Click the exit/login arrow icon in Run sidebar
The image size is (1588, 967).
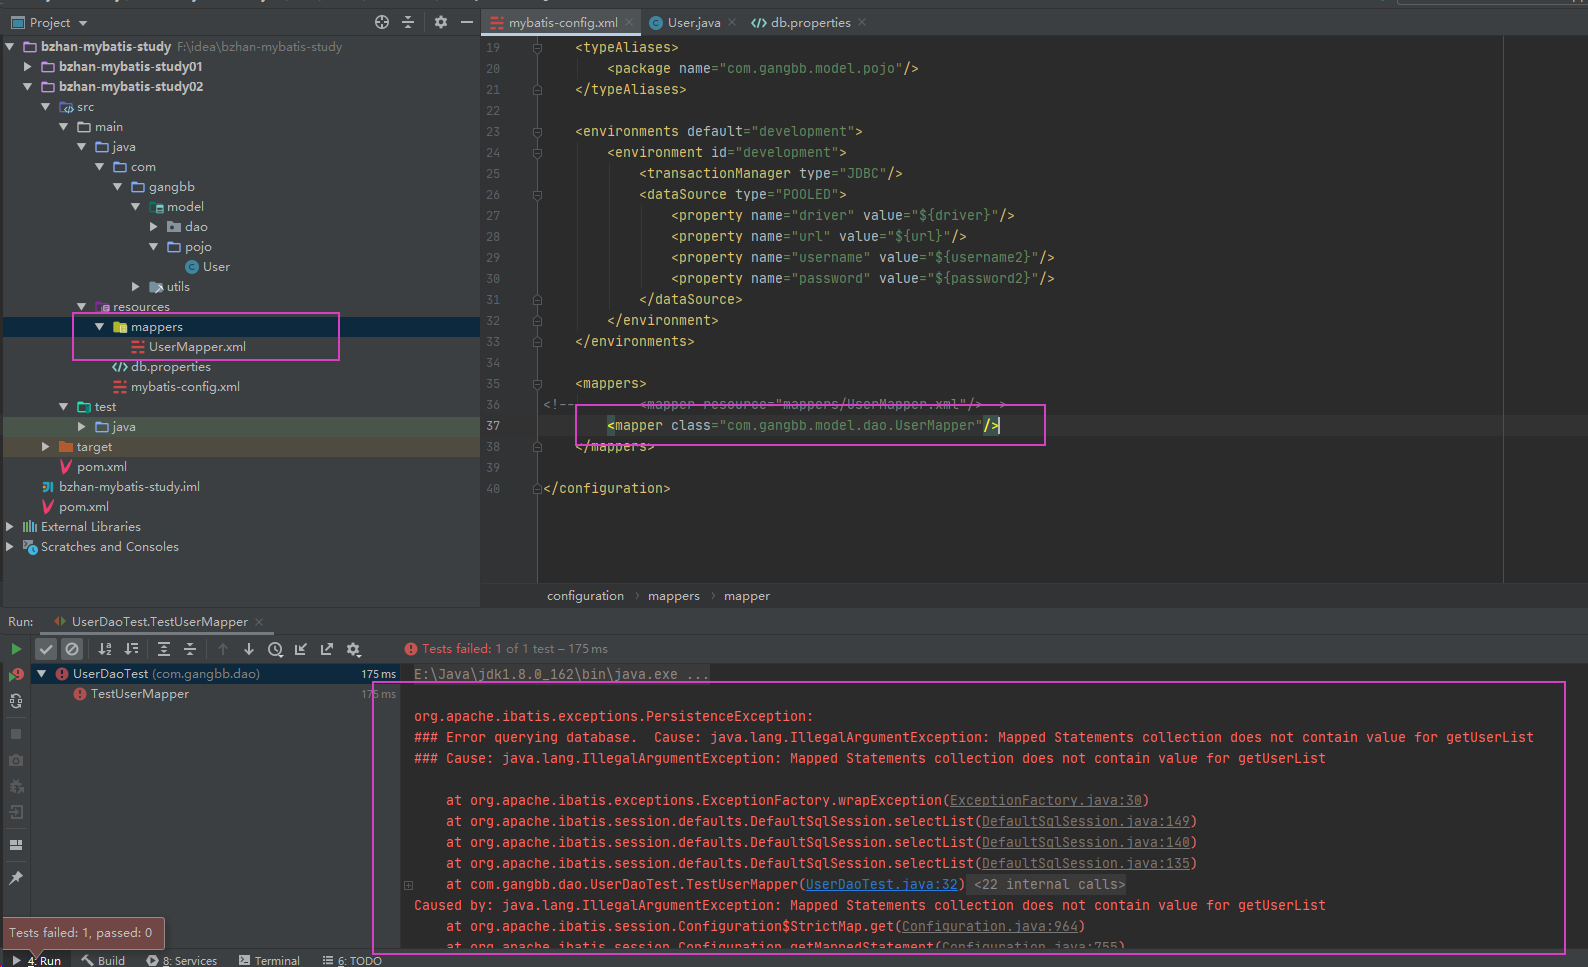point(16,812)
